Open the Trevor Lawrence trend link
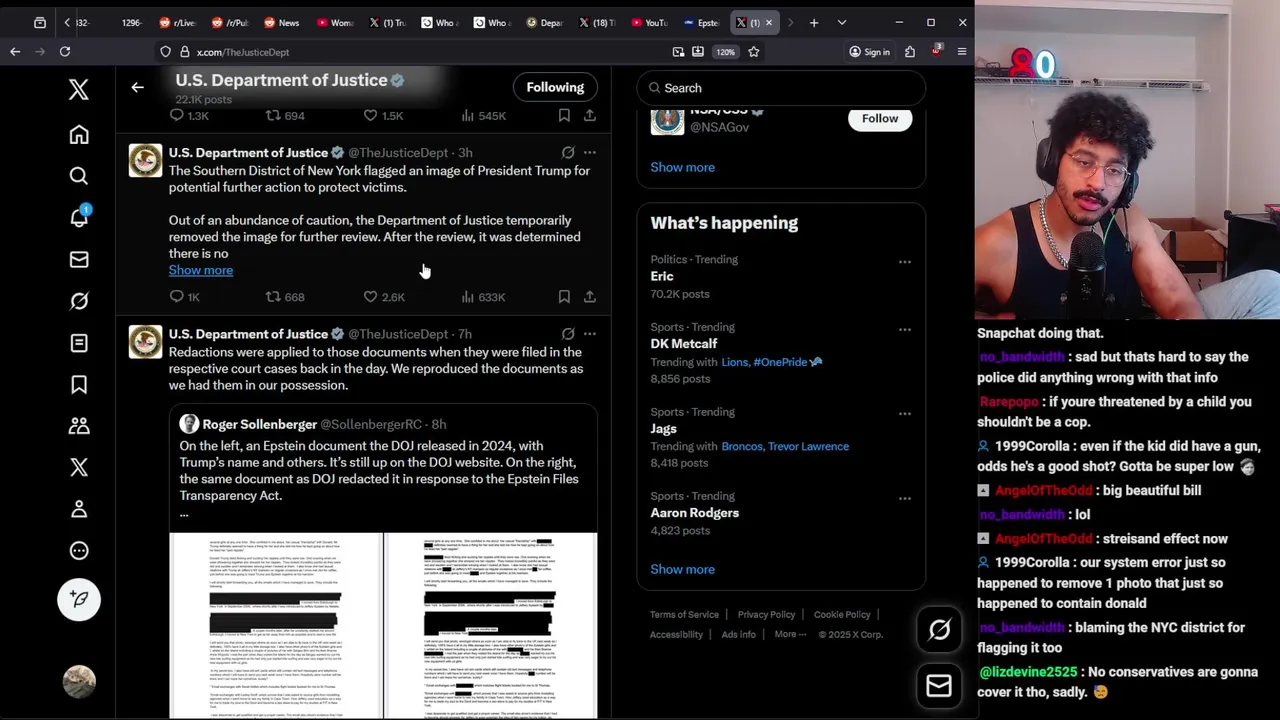Viewport: 1280px width, 720px height. pyautogui.click(x=810, y=446)
